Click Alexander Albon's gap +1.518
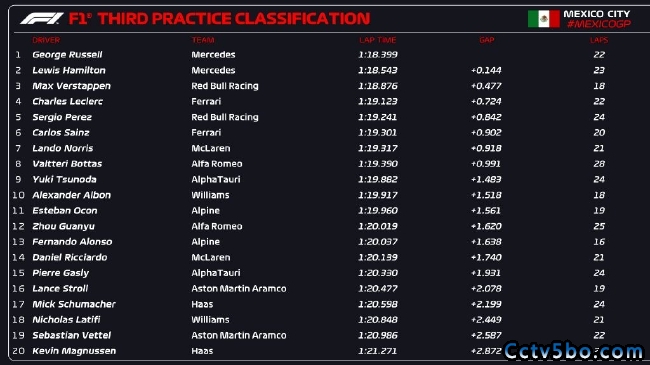This screenshot has height=365, width=650. point(486,195)
